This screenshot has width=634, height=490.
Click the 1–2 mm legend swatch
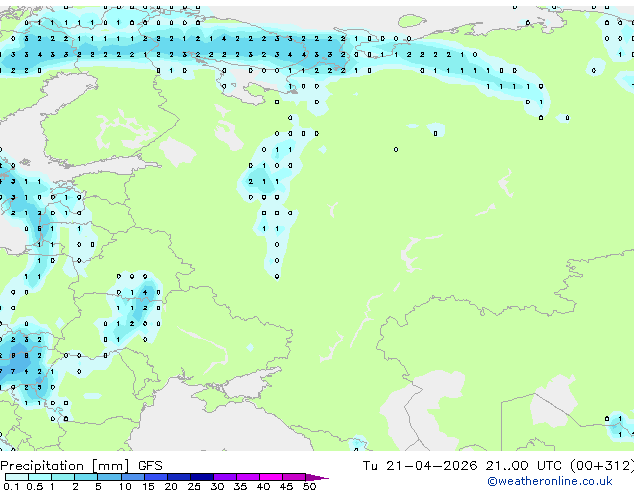click(x=63, y=477)
